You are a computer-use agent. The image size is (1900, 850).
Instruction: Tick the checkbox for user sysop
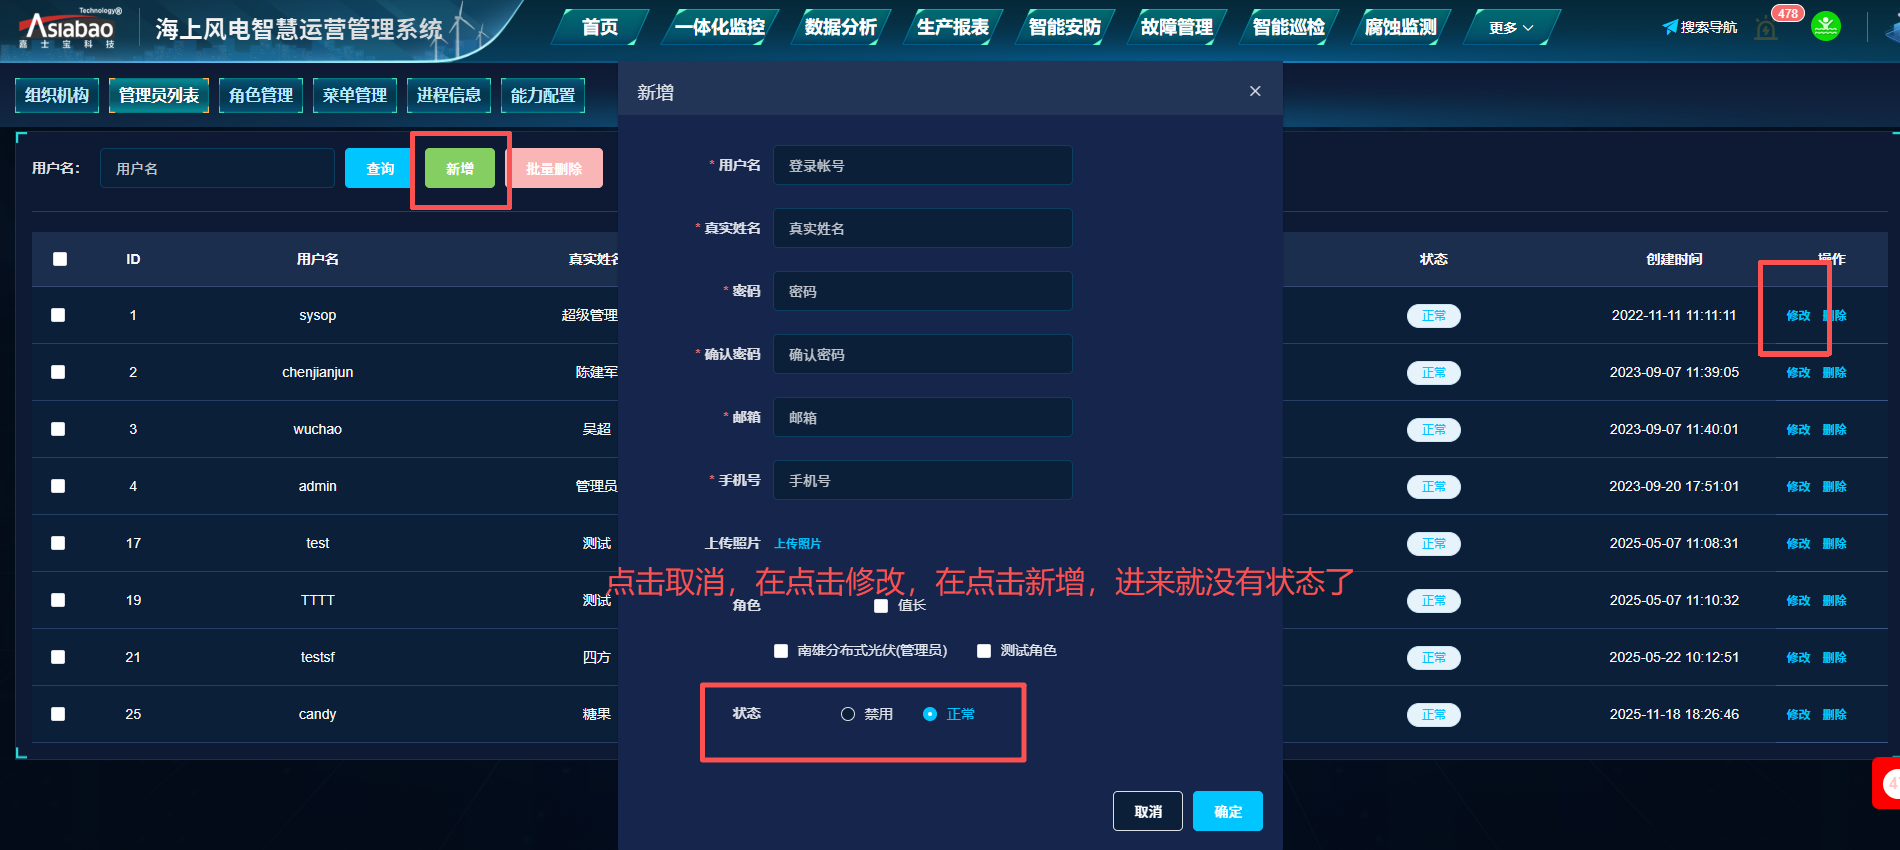pyautogui.click(x=58, y=315)
